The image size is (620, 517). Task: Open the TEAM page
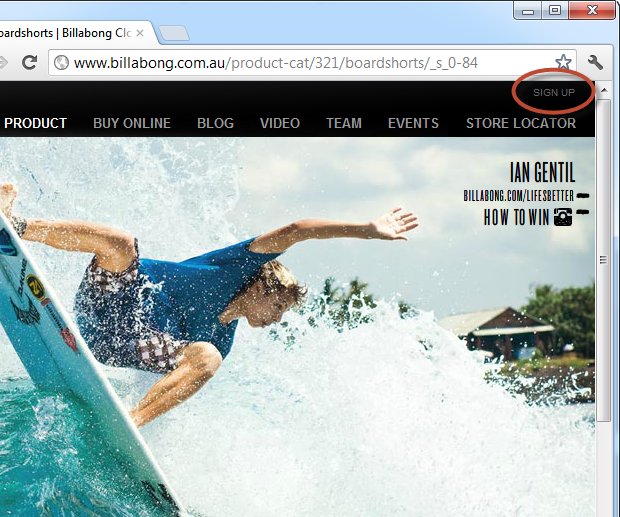344,123
